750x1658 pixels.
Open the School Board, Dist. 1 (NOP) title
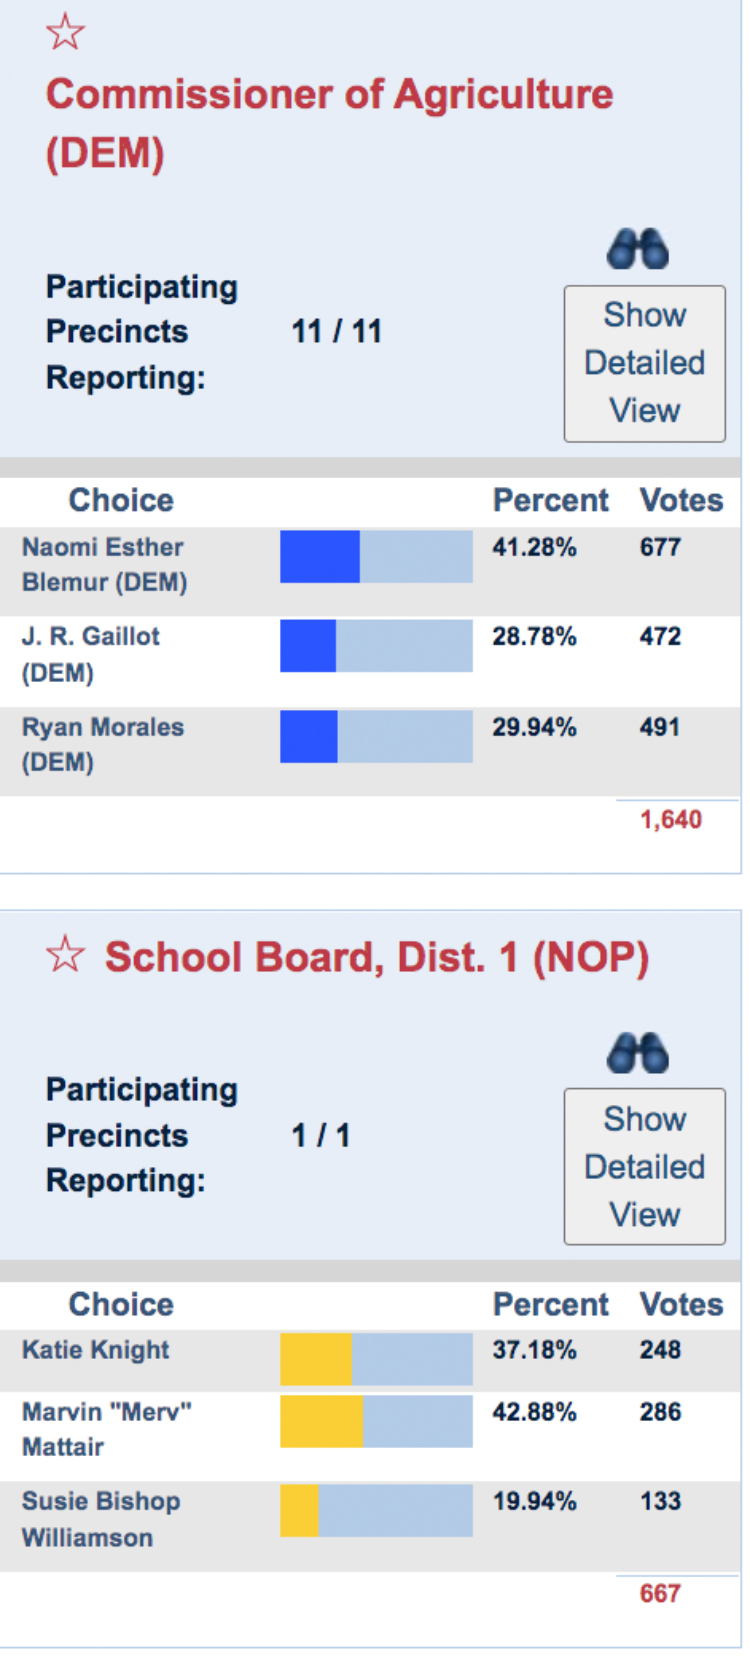click(x=377, y=957)
